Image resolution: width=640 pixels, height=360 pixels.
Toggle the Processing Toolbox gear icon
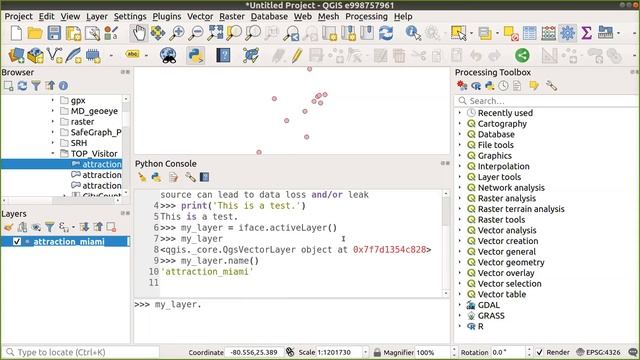(567, 33)
